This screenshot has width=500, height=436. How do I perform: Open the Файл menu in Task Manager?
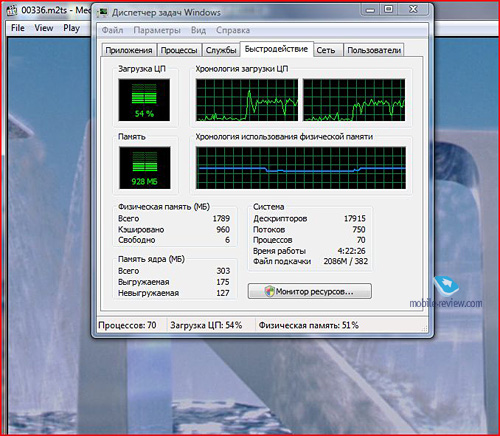coord(112,30)
